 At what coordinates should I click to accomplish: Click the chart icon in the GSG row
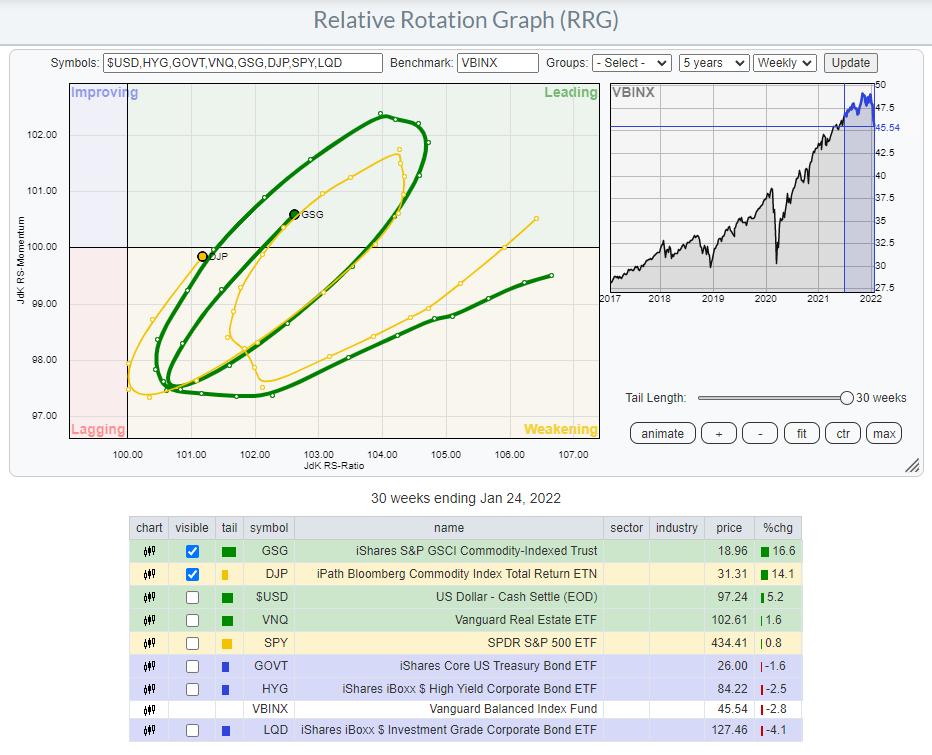click(149, 551)
